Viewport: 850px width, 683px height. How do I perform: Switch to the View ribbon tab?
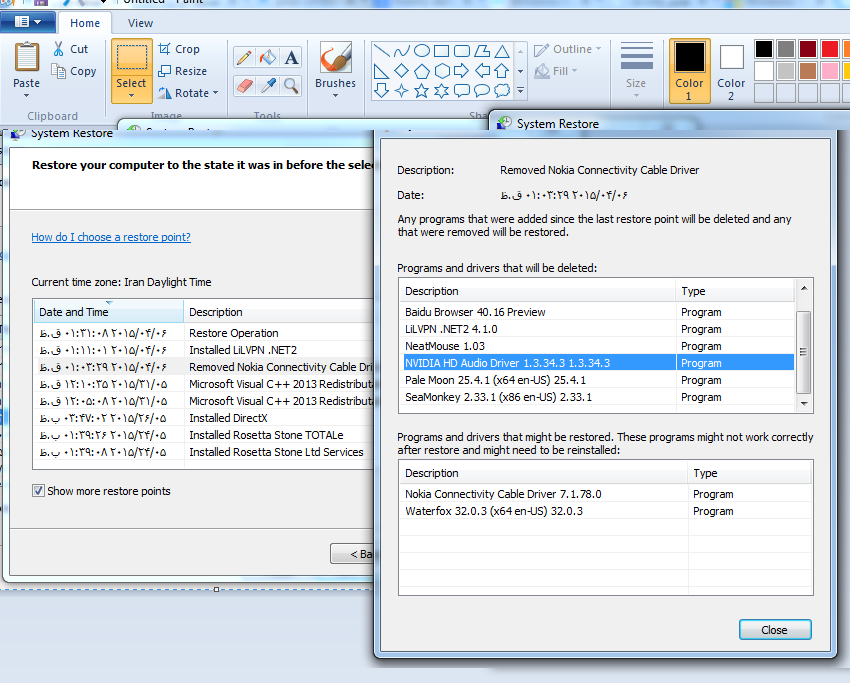140,23
